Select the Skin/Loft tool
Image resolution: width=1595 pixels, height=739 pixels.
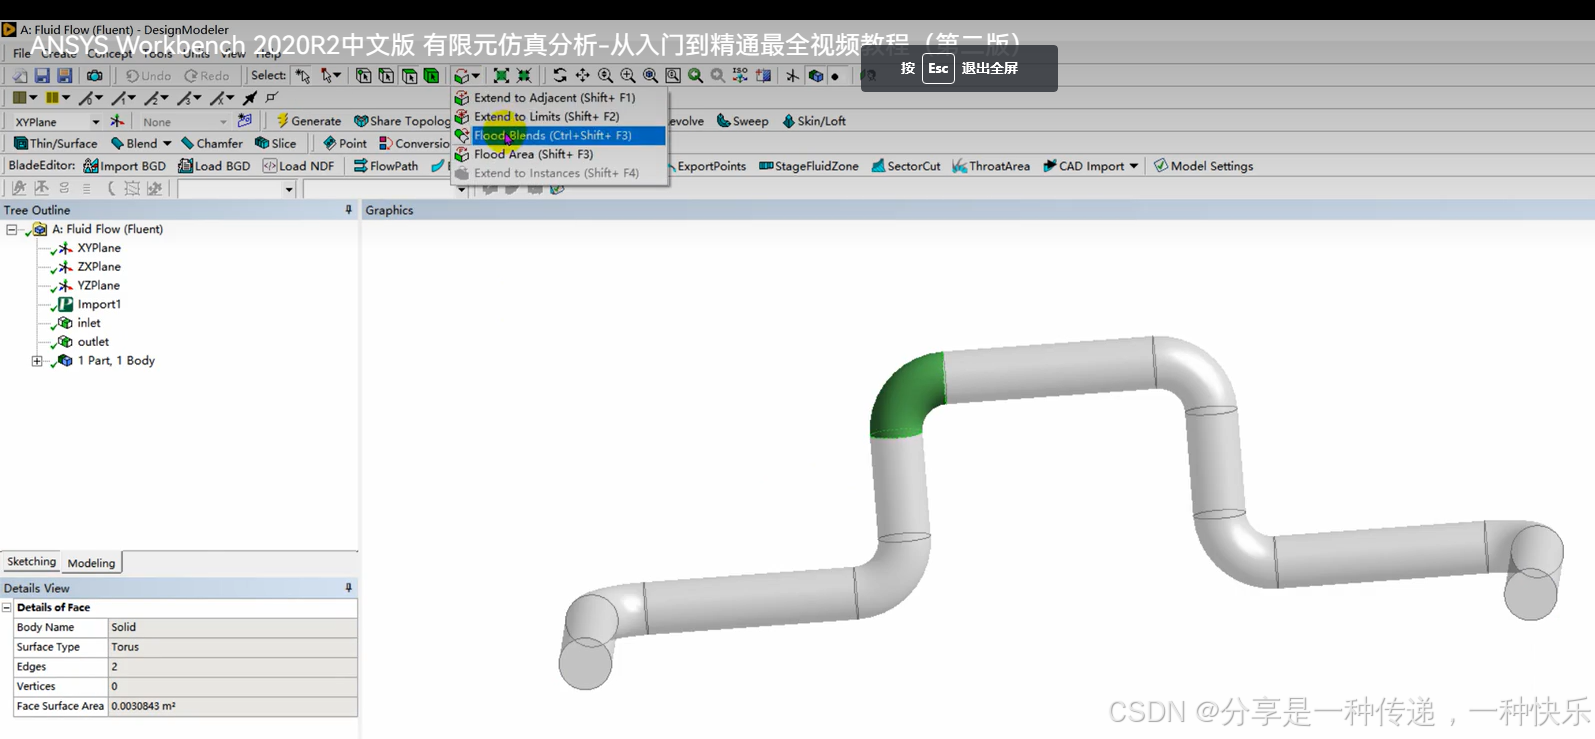click(814, 121)
